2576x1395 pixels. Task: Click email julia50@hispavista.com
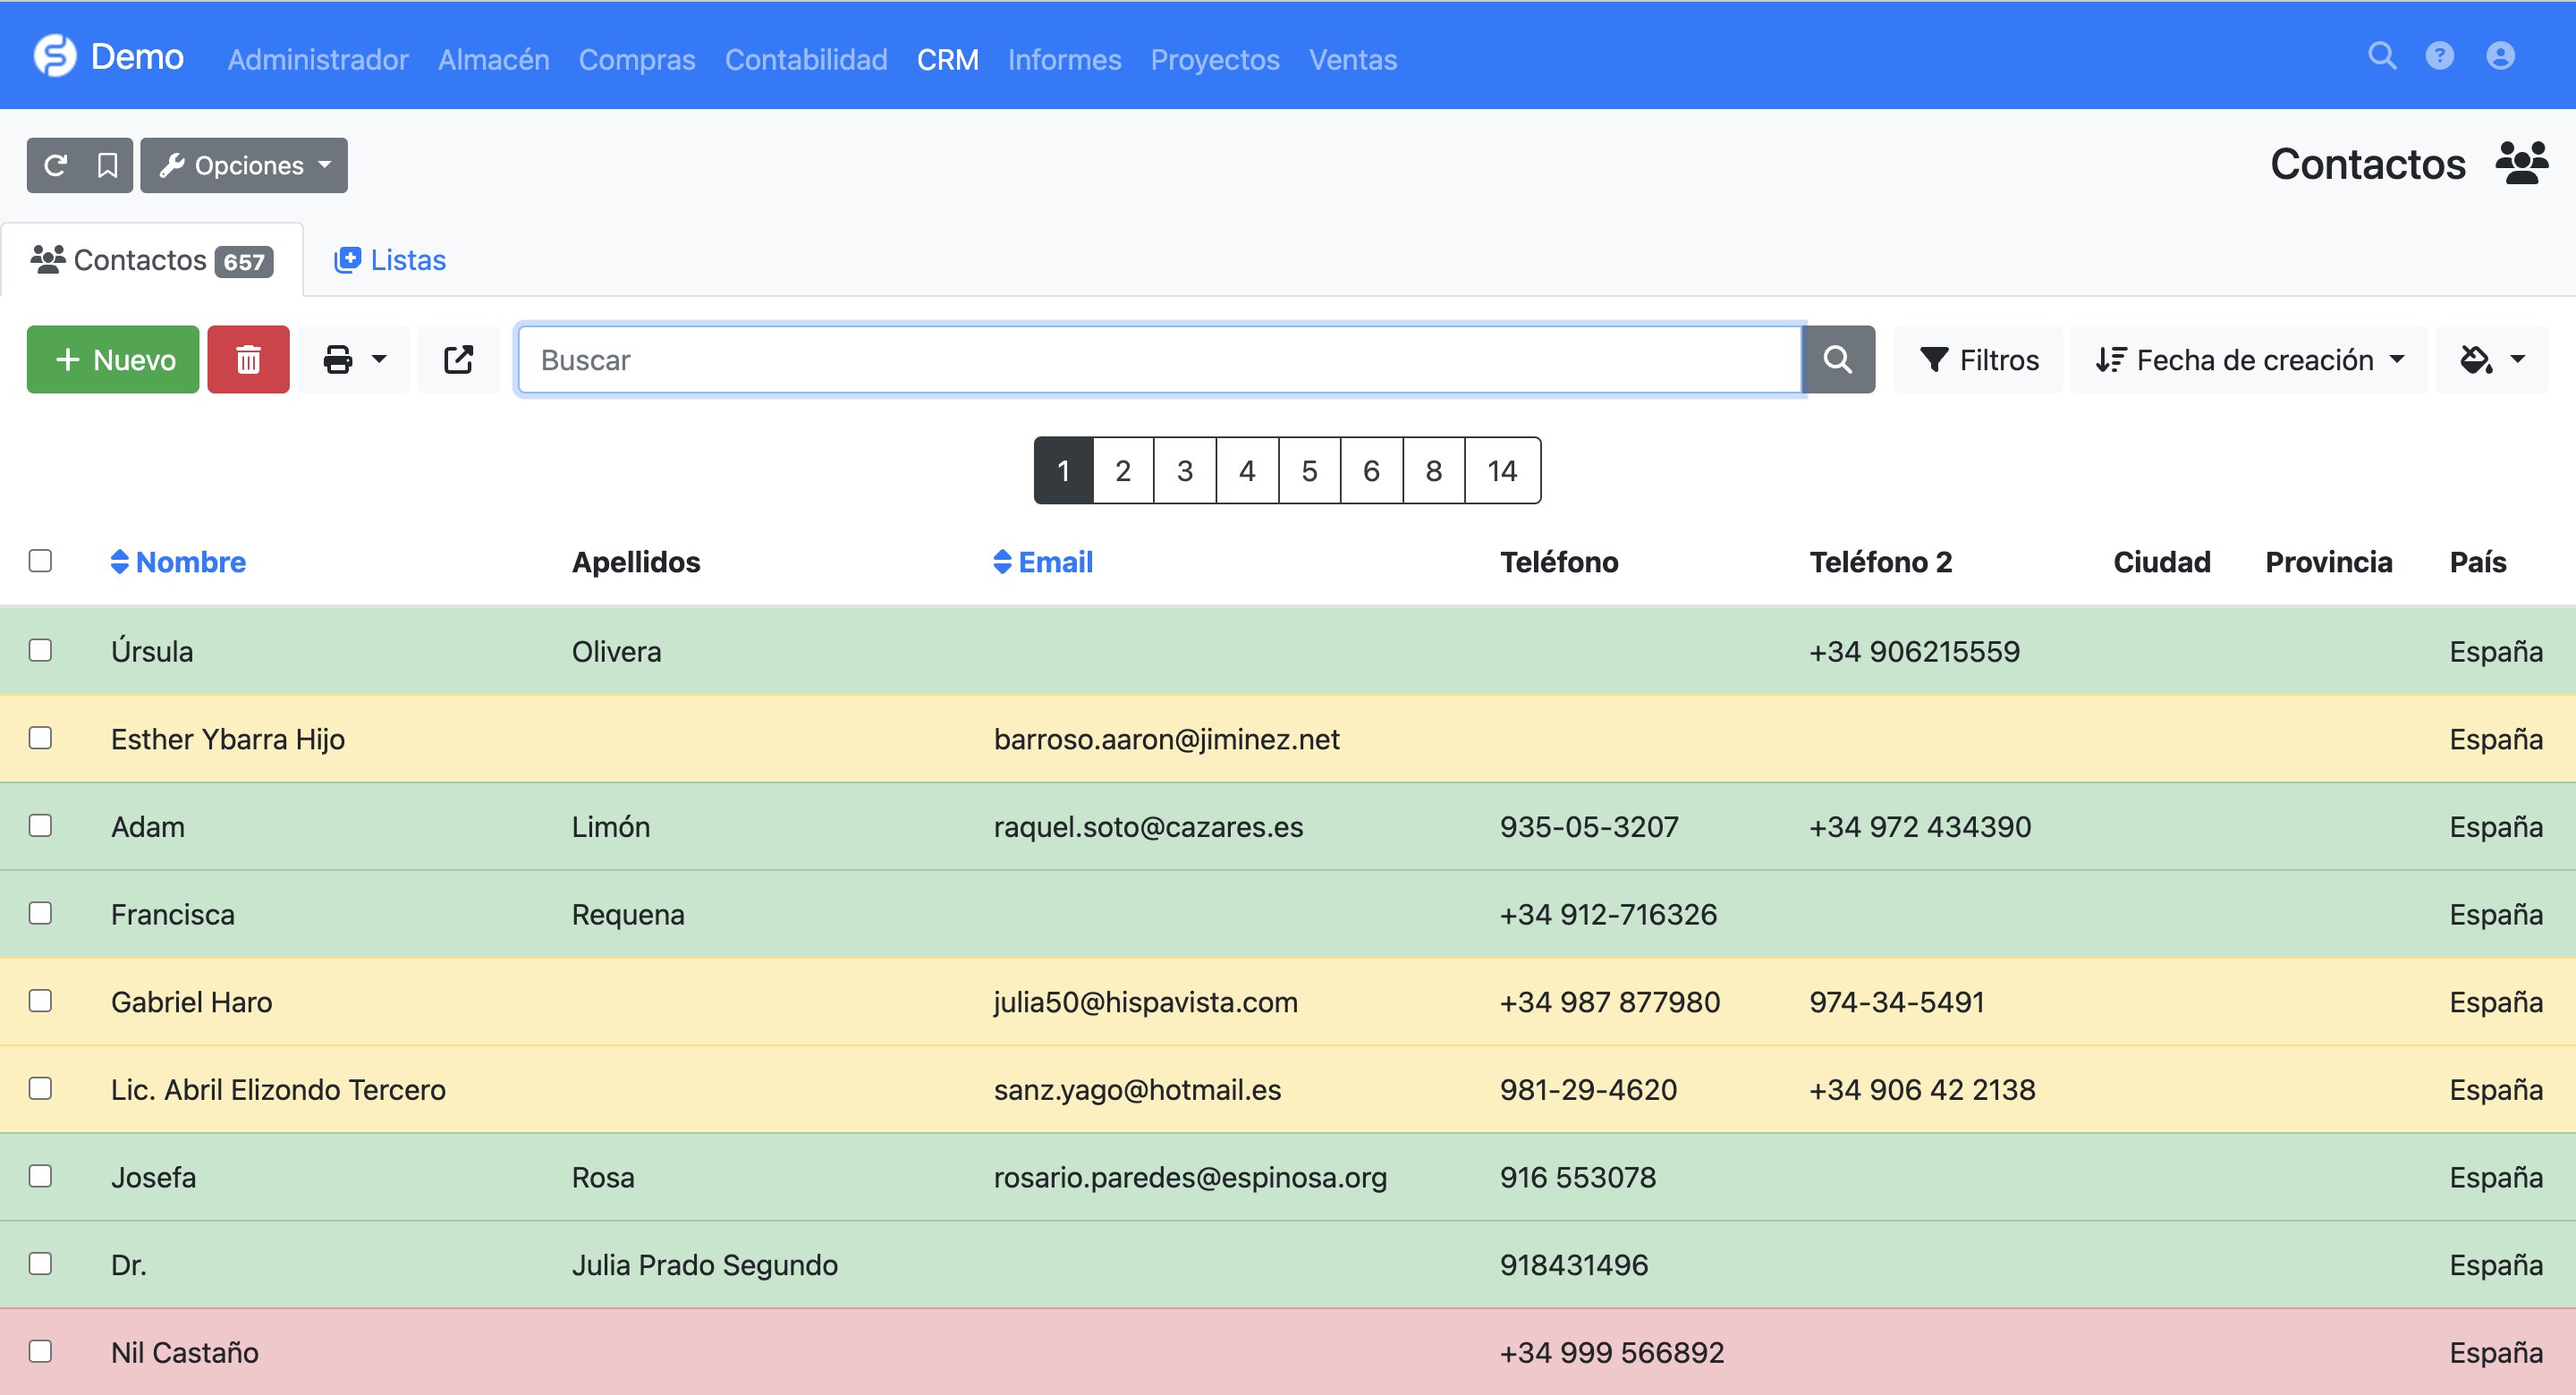pos(1145,1002)
